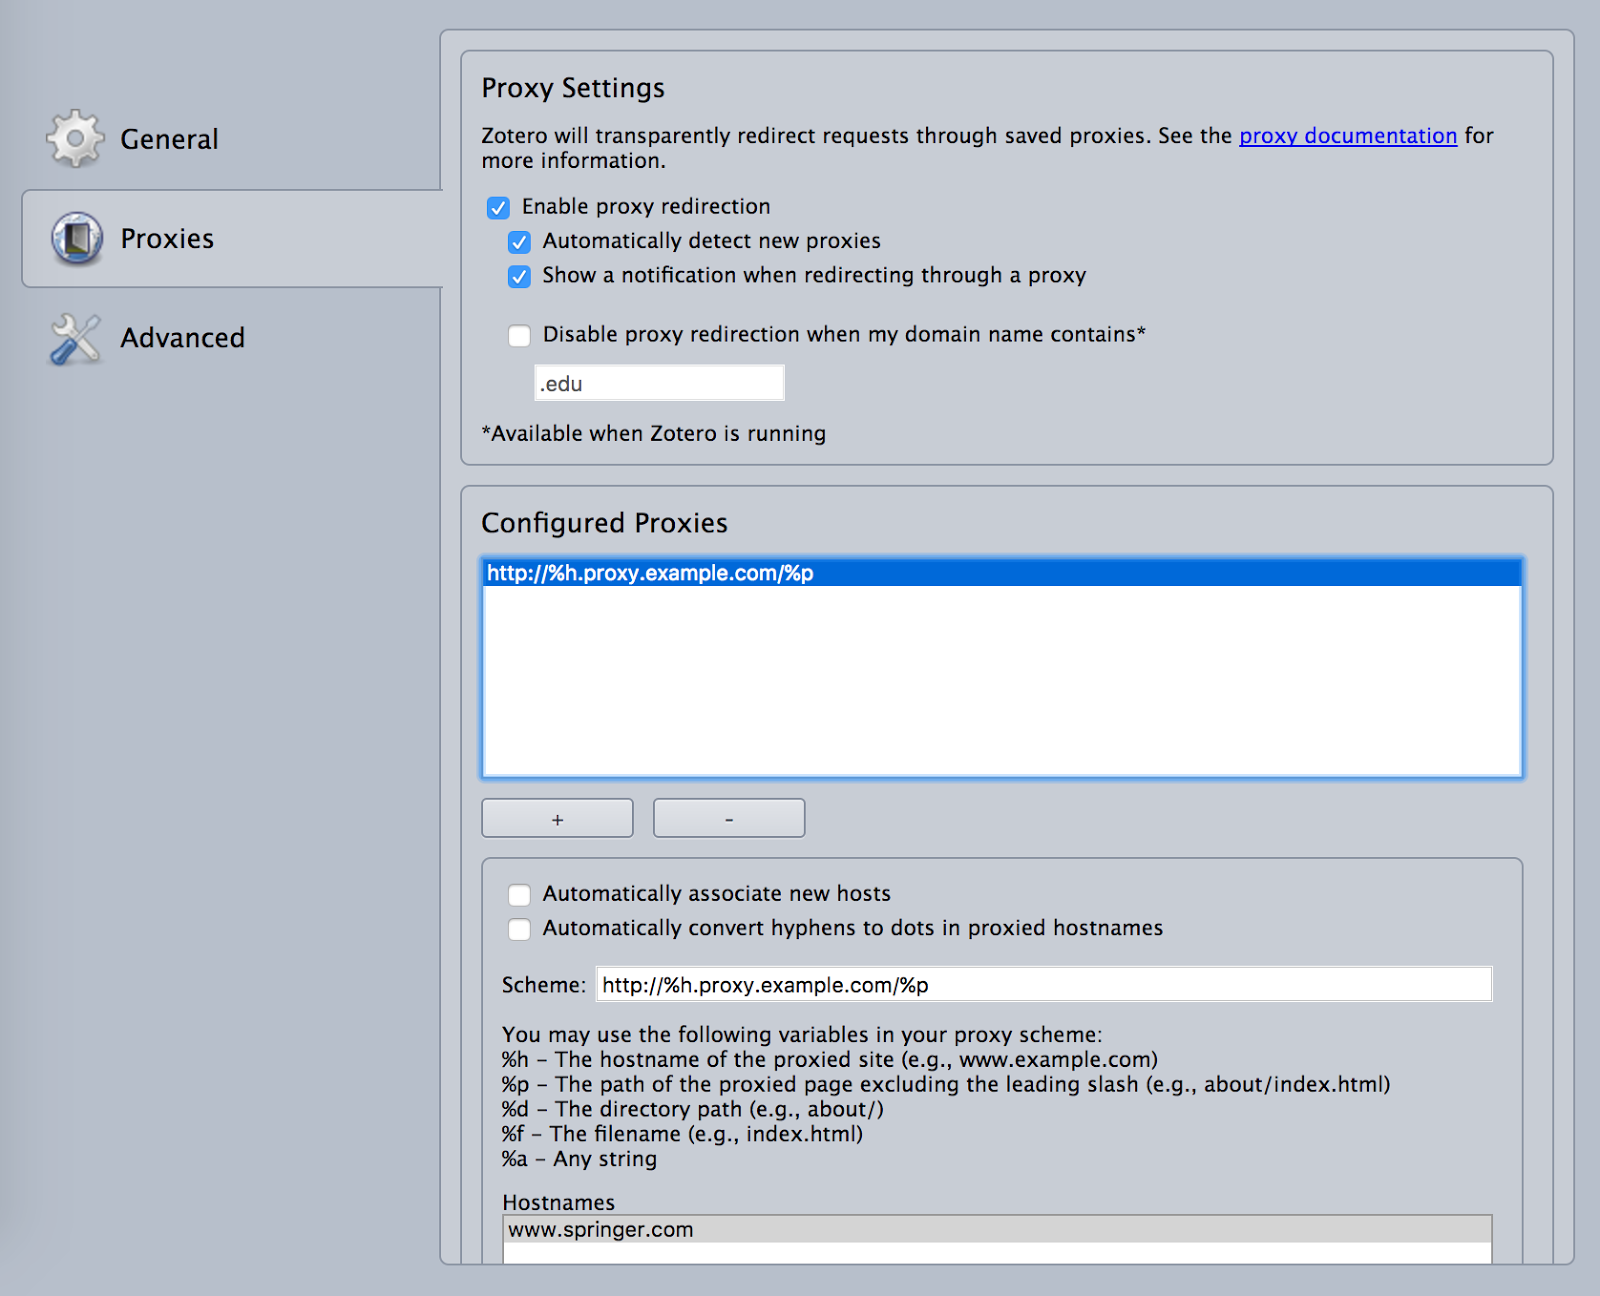Enable automatically convert hyphens to dots

point(519,929)
